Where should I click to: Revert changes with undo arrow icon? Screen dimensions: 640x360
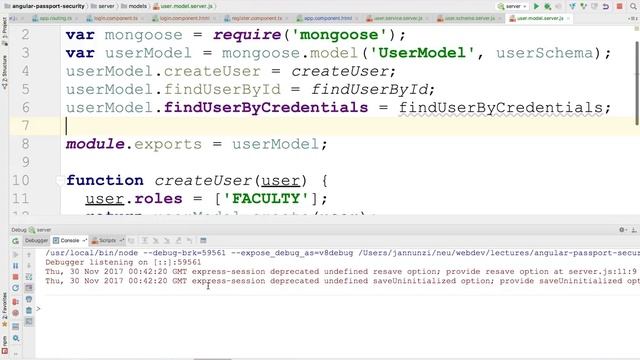pyautogui.click(x=606, y=7)
